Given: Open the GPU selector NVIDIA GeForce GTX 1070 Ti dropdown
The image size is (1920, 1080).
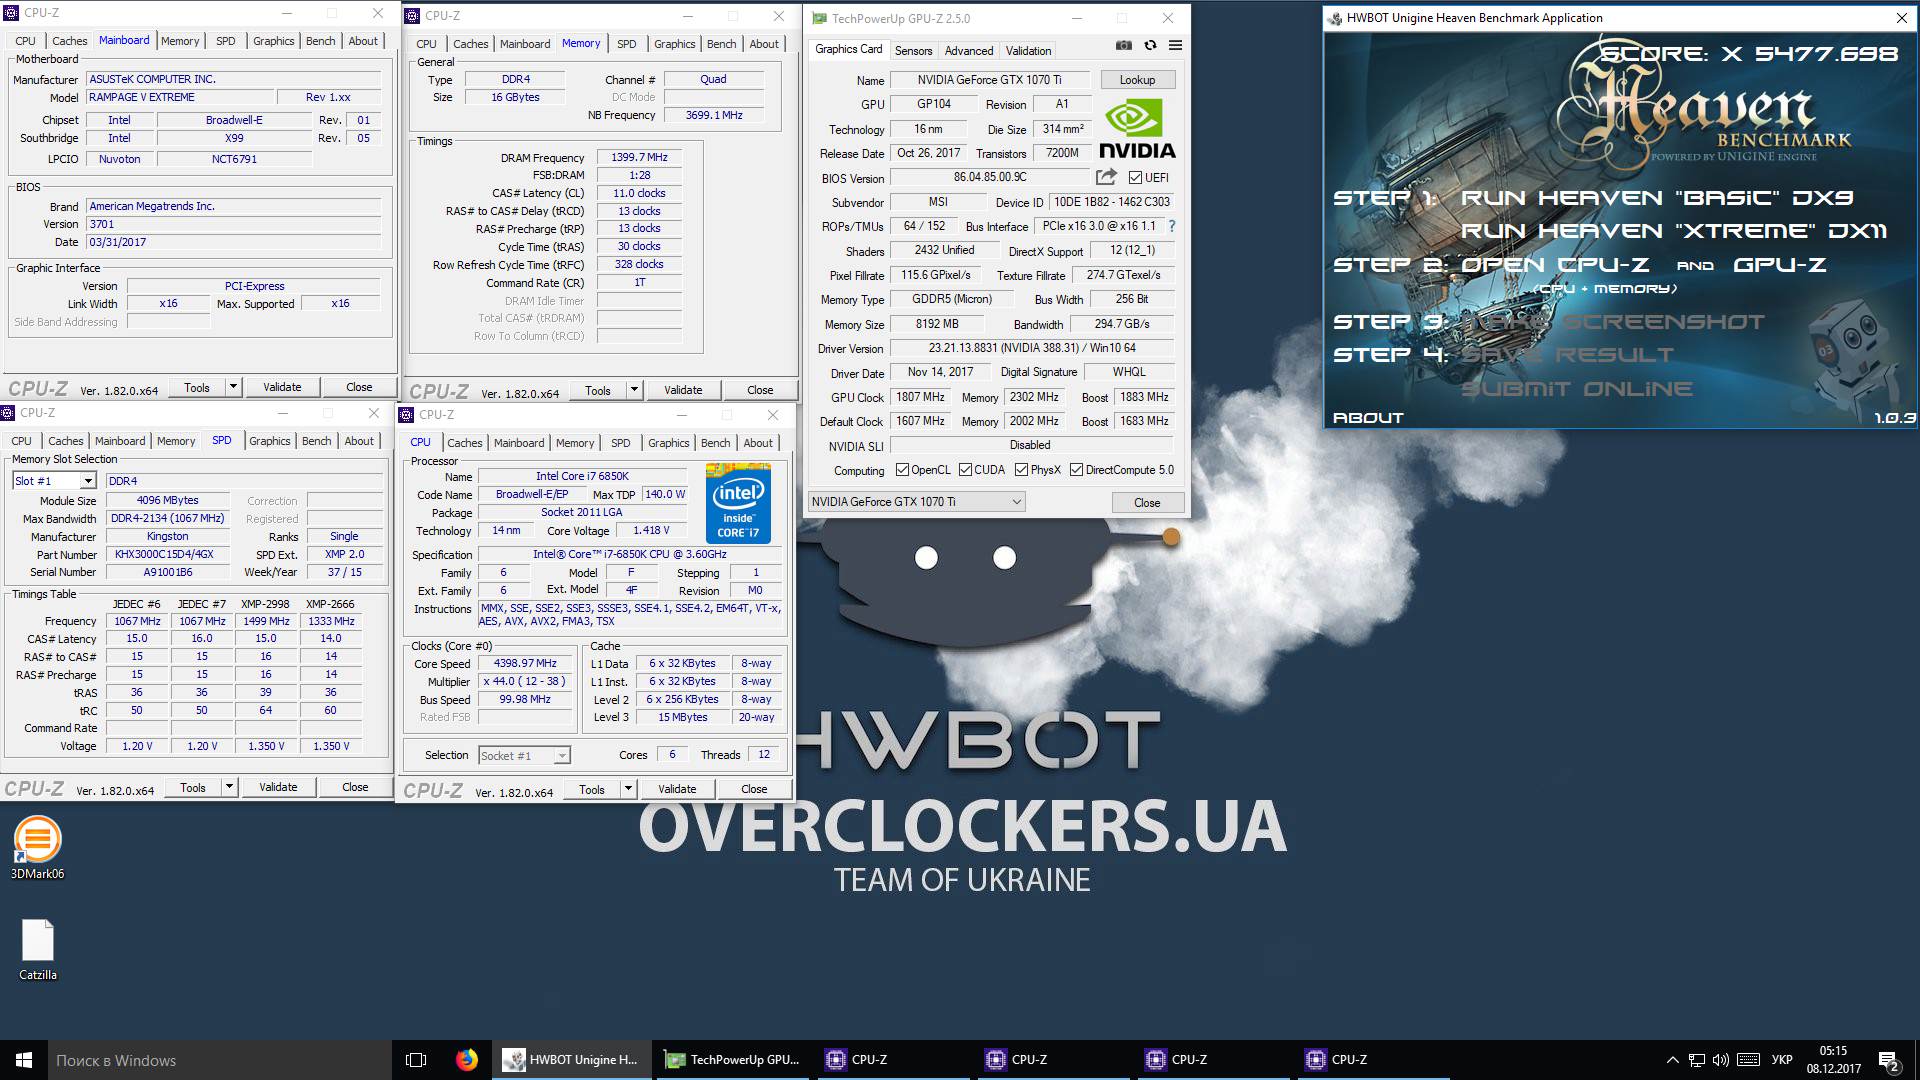Looking at the screenshot, I should tap(916, 502).
